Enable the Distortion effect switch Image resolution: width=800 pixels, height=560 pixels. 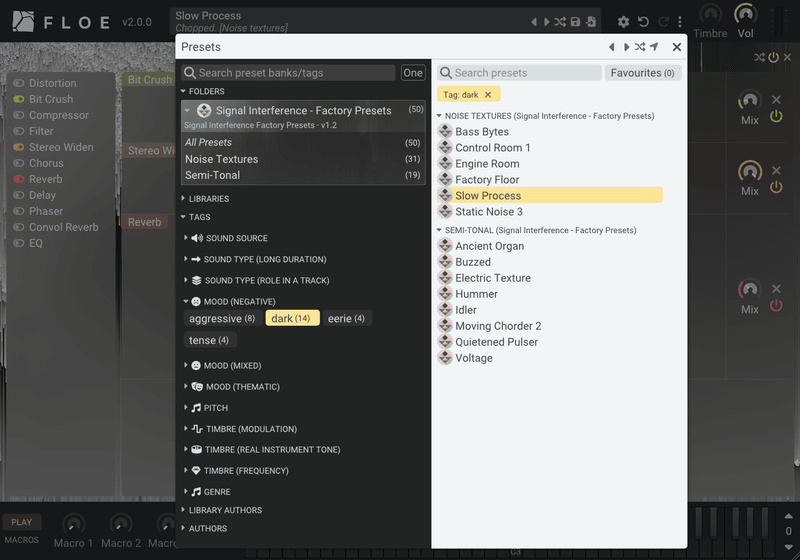tap(19, 83)
